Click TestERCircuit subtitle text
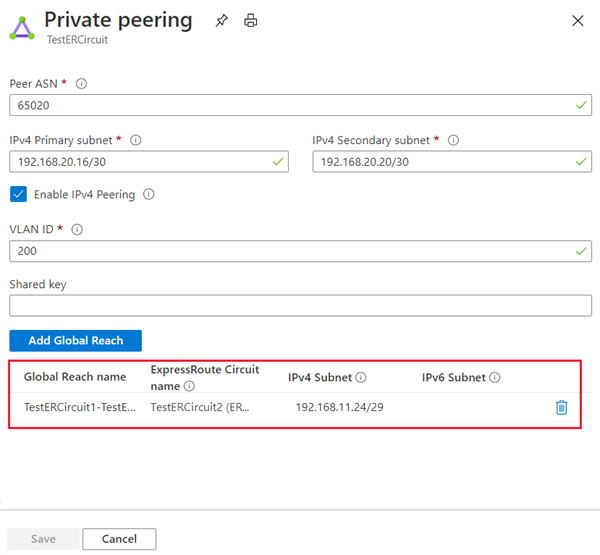 tap(77, 39)
